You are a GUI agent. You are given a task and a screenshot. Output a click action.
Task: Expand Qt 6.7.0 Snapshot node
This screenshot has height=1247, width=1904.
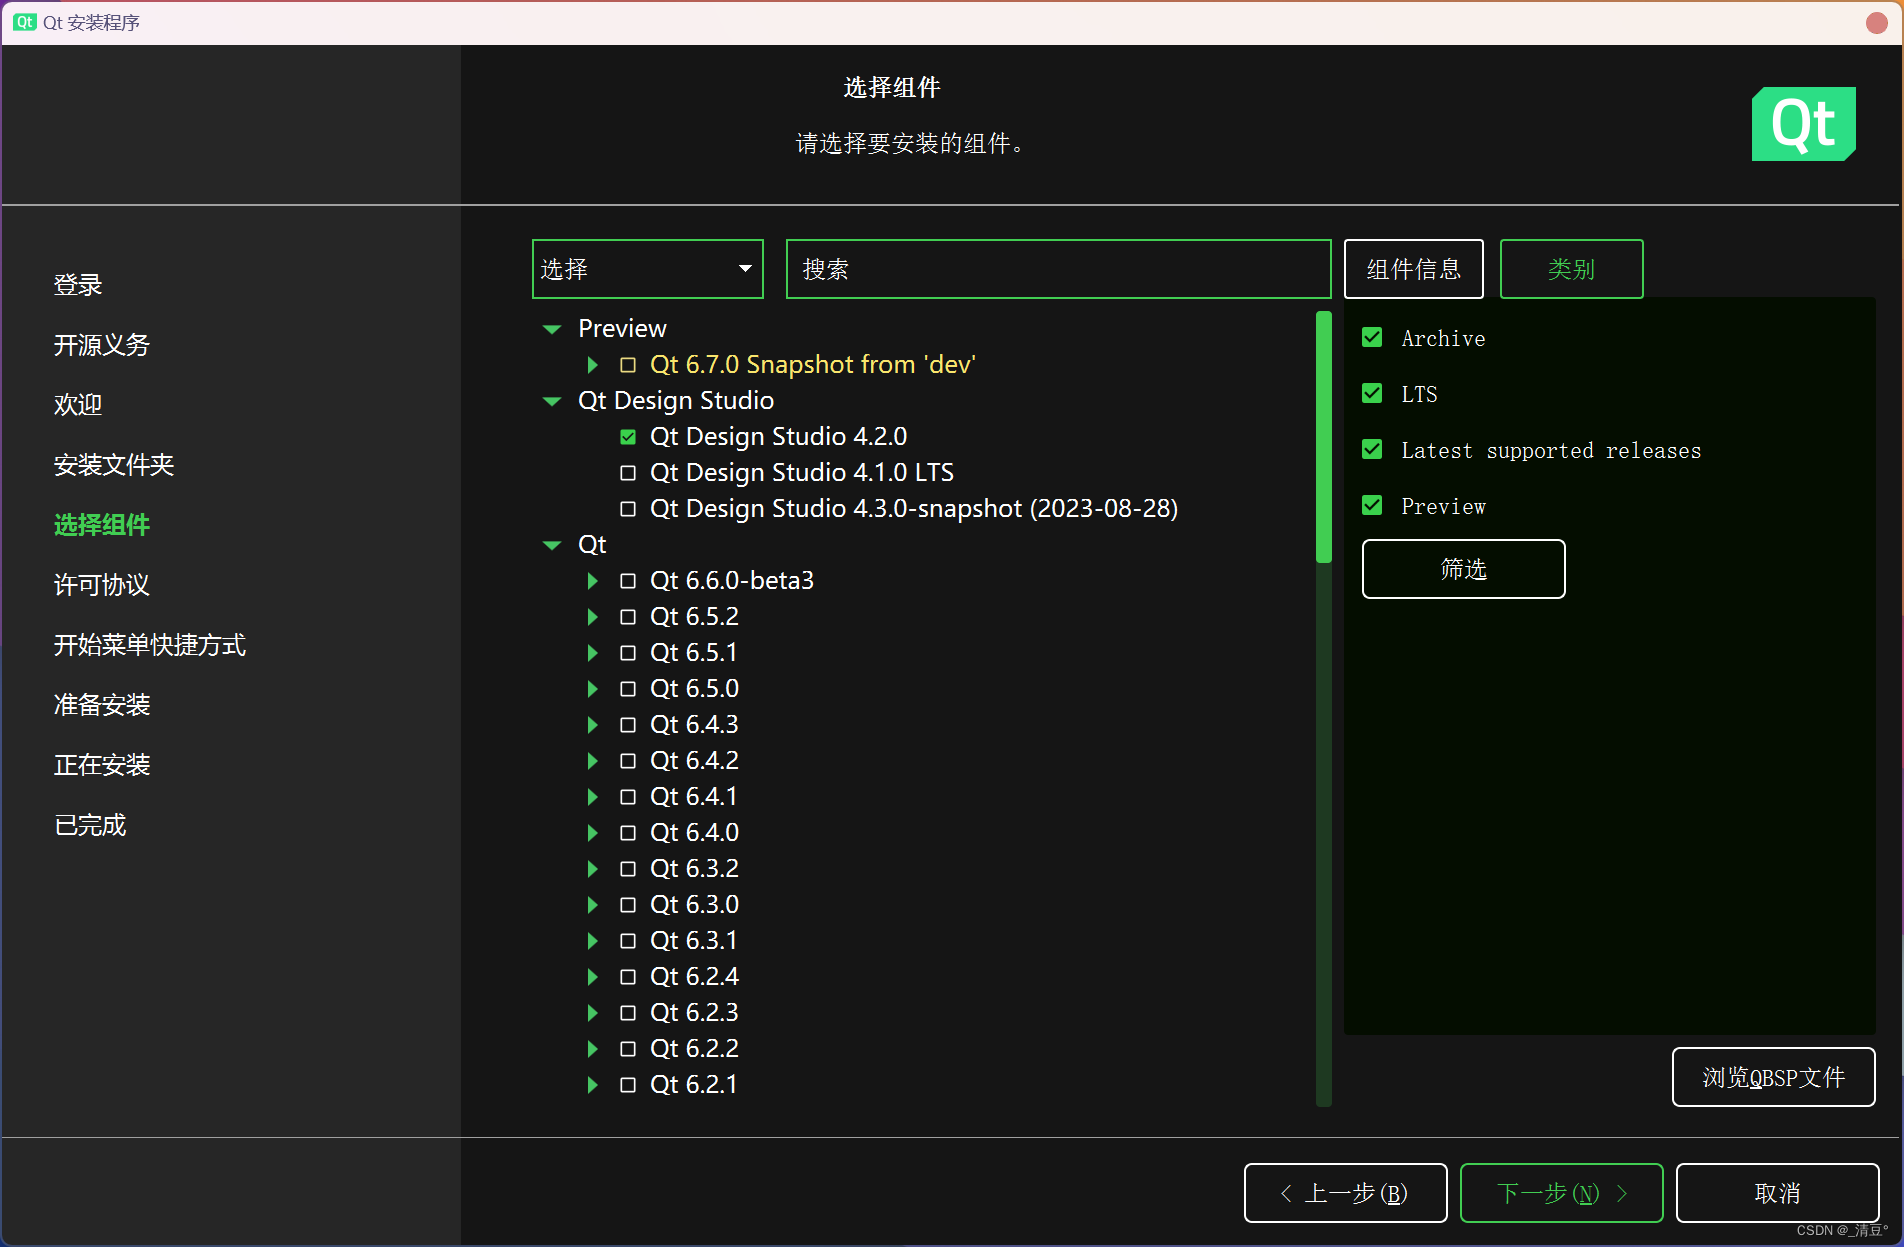[592, 365]
